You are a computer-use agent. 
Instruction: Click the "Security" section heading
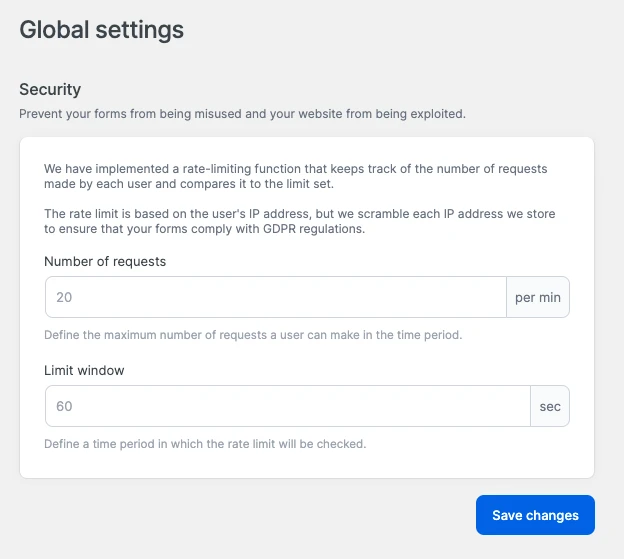click(50, 90)
